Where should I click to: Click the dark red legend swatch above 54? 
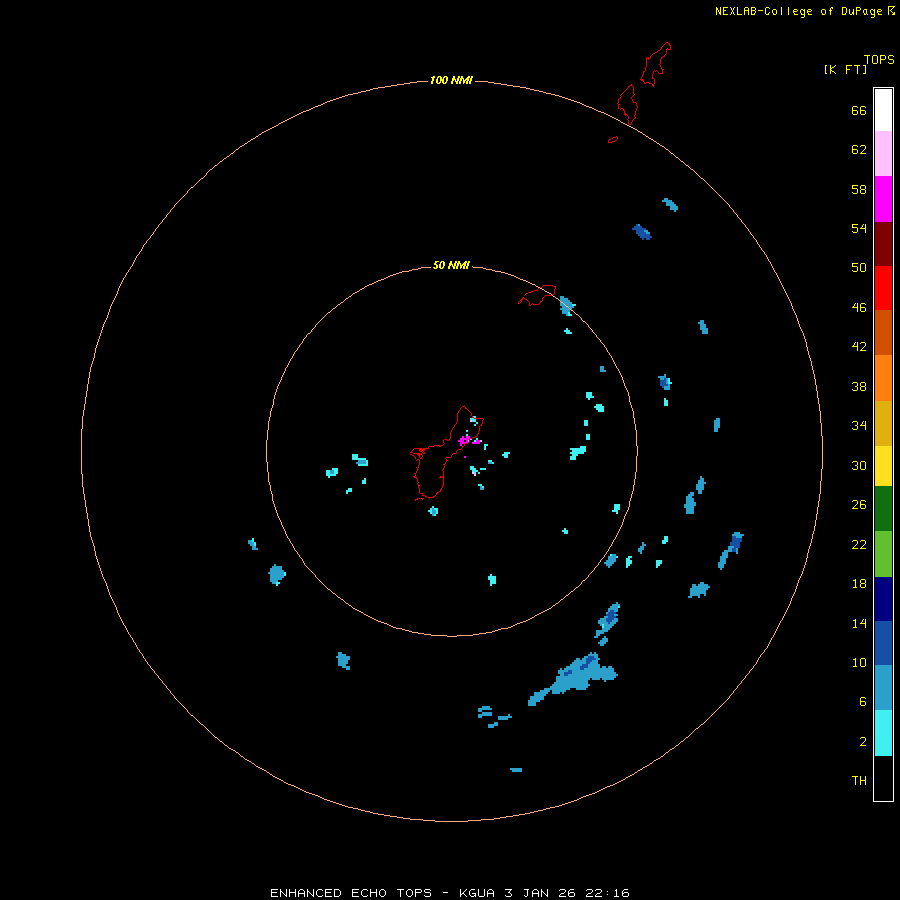[x=883, y=243]
